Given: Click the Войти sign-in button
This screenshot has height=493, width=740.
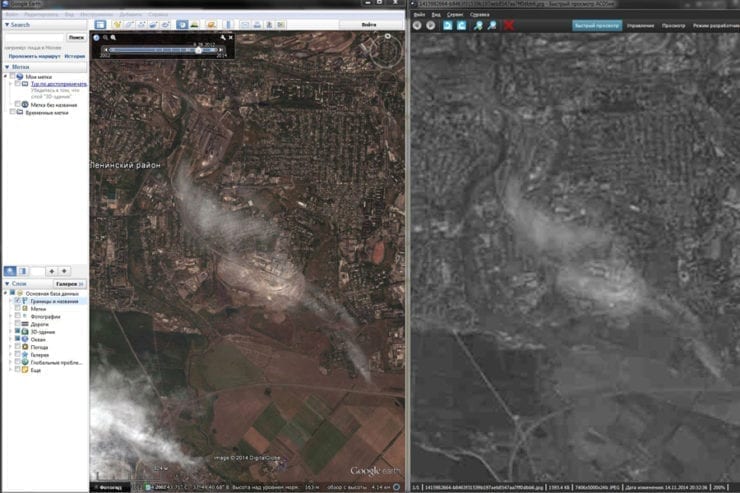Looking at the screenshot, I should [369, 25].
